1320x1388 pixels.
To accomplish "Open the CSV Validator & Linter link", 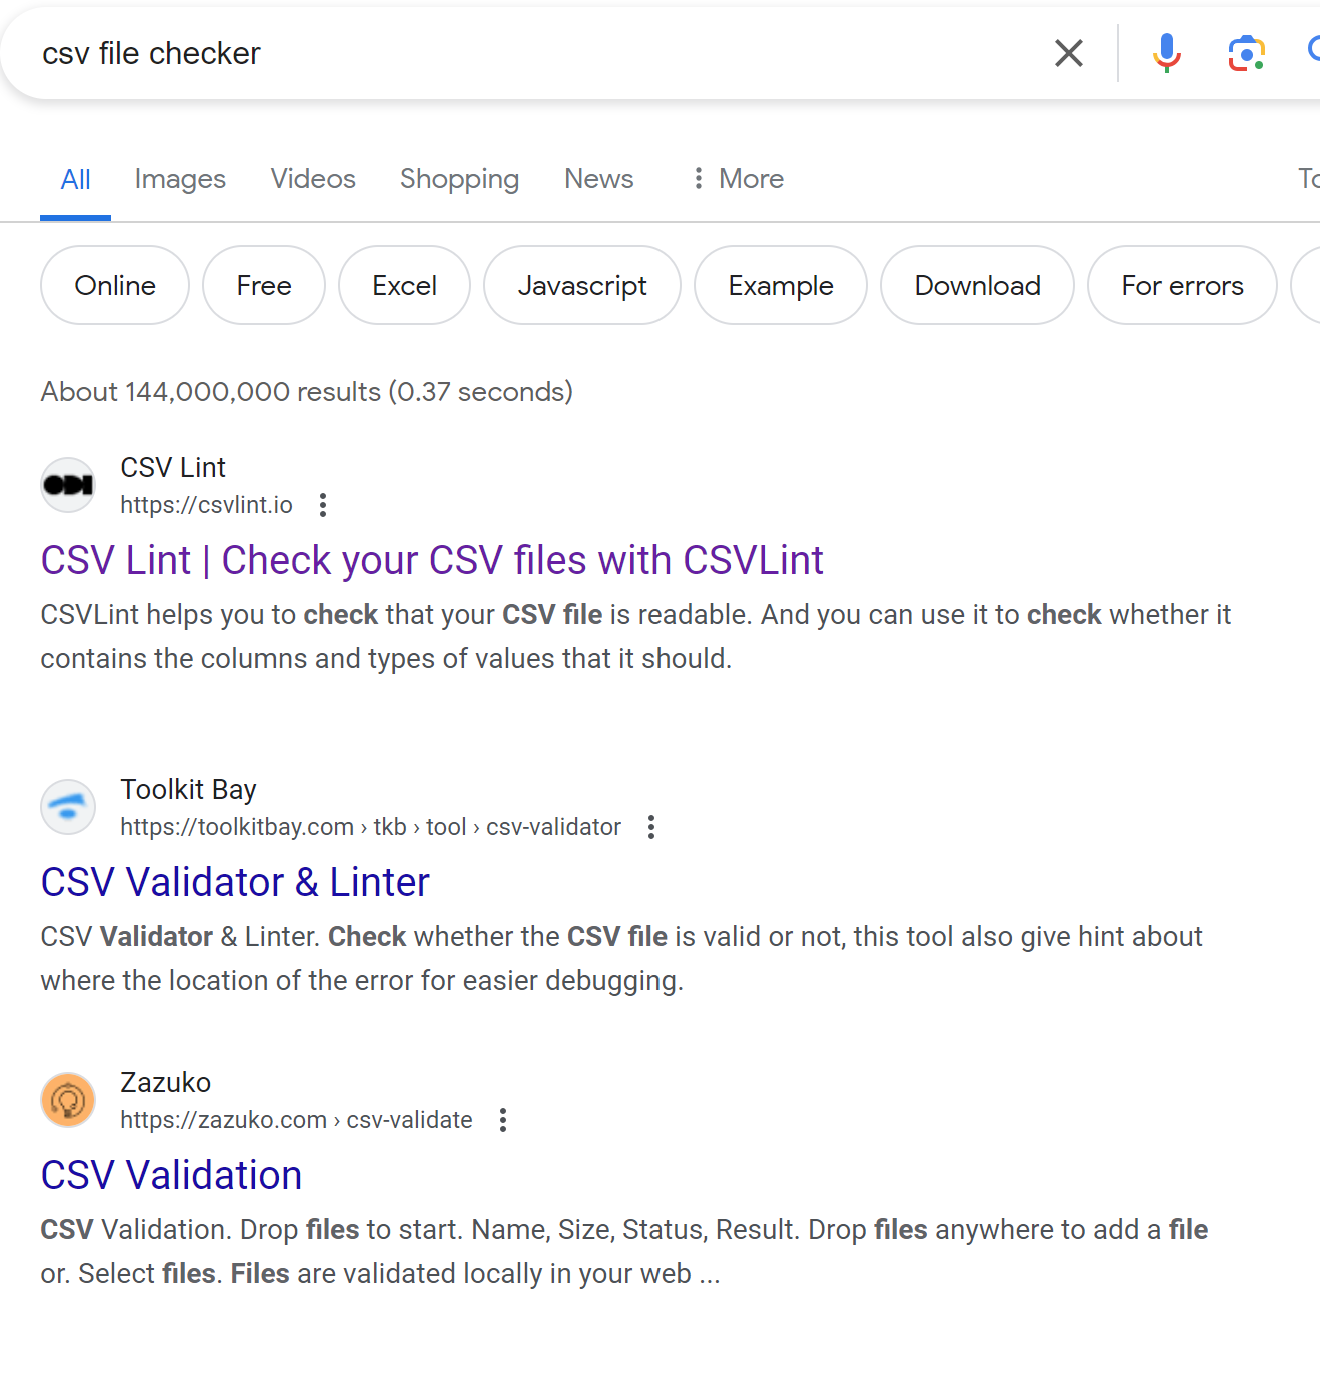I will 235,882.
